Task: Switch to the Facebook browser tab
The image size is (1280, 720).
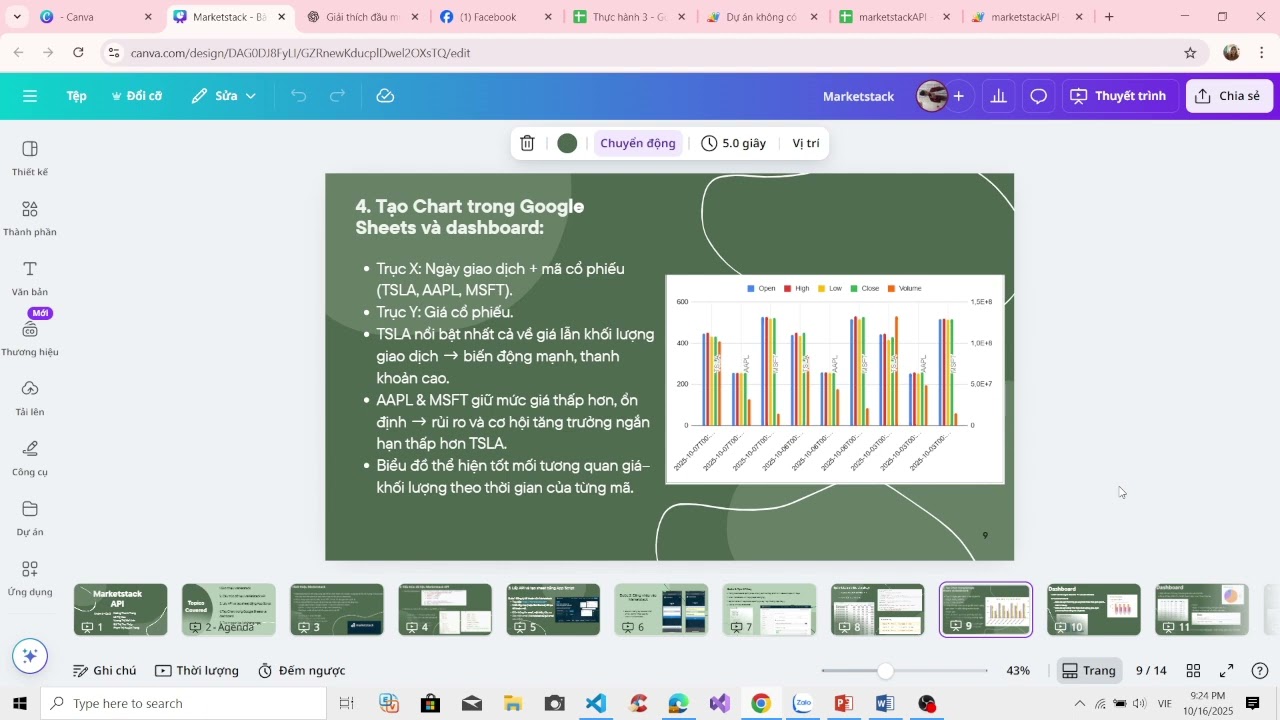Action: pyautogui.click(x=495, y=17)
